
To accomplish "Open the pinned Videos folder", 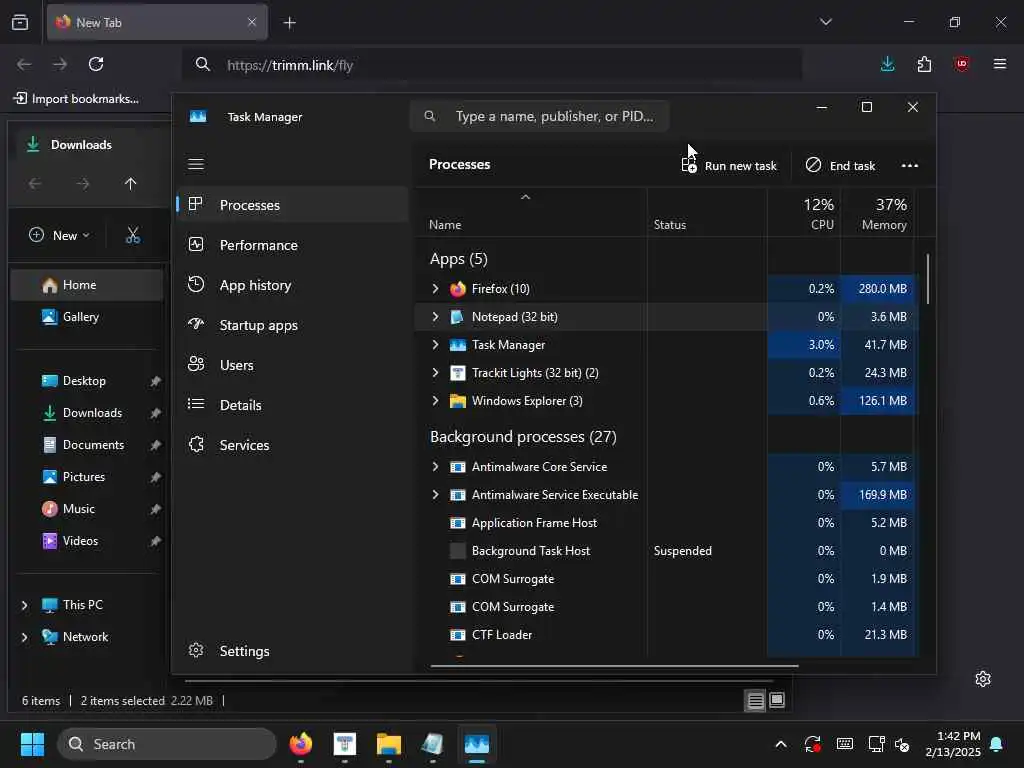I will click(87, 541).
